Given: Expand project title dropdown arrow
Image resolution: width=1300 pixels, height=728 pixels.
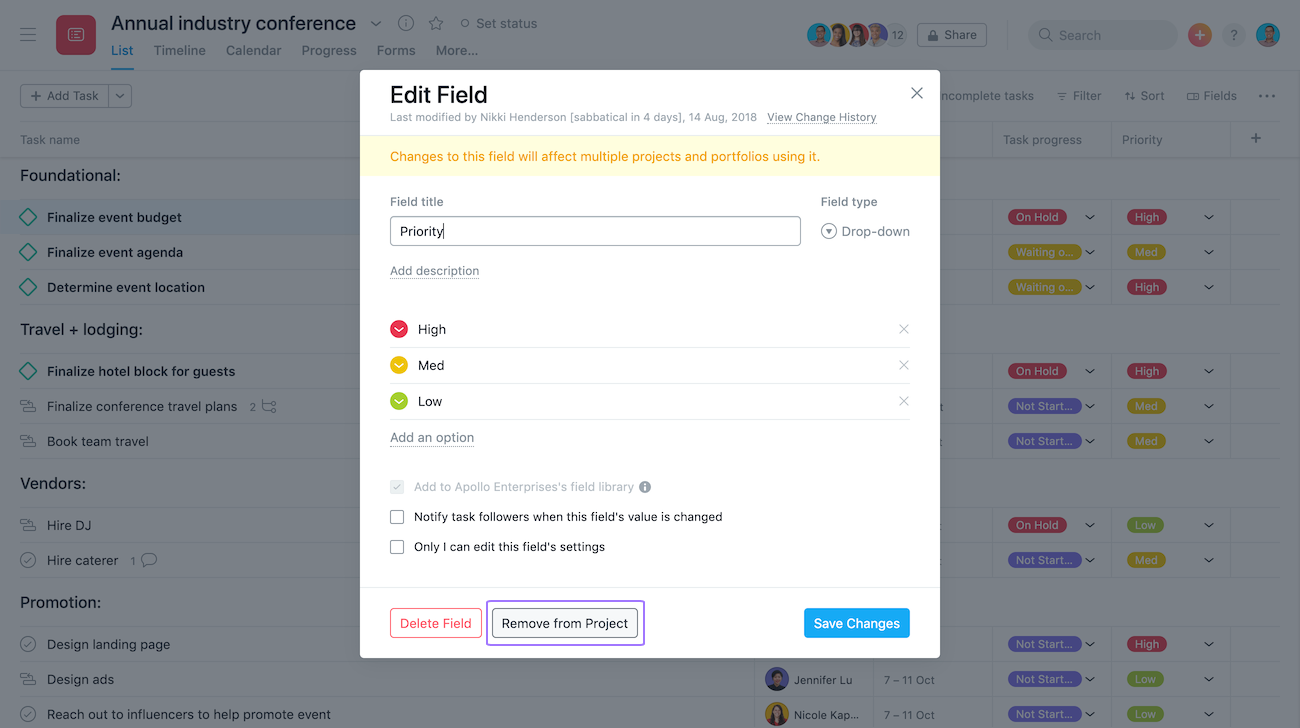Looking at the screenshot, I should click(x=376, y=23).
